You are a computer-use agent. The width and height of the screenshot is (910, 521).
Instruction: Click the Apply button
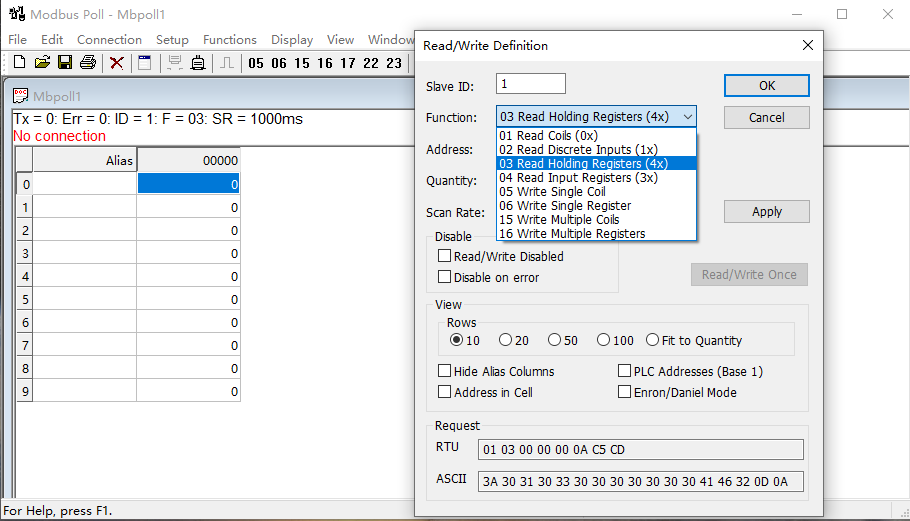766,212
